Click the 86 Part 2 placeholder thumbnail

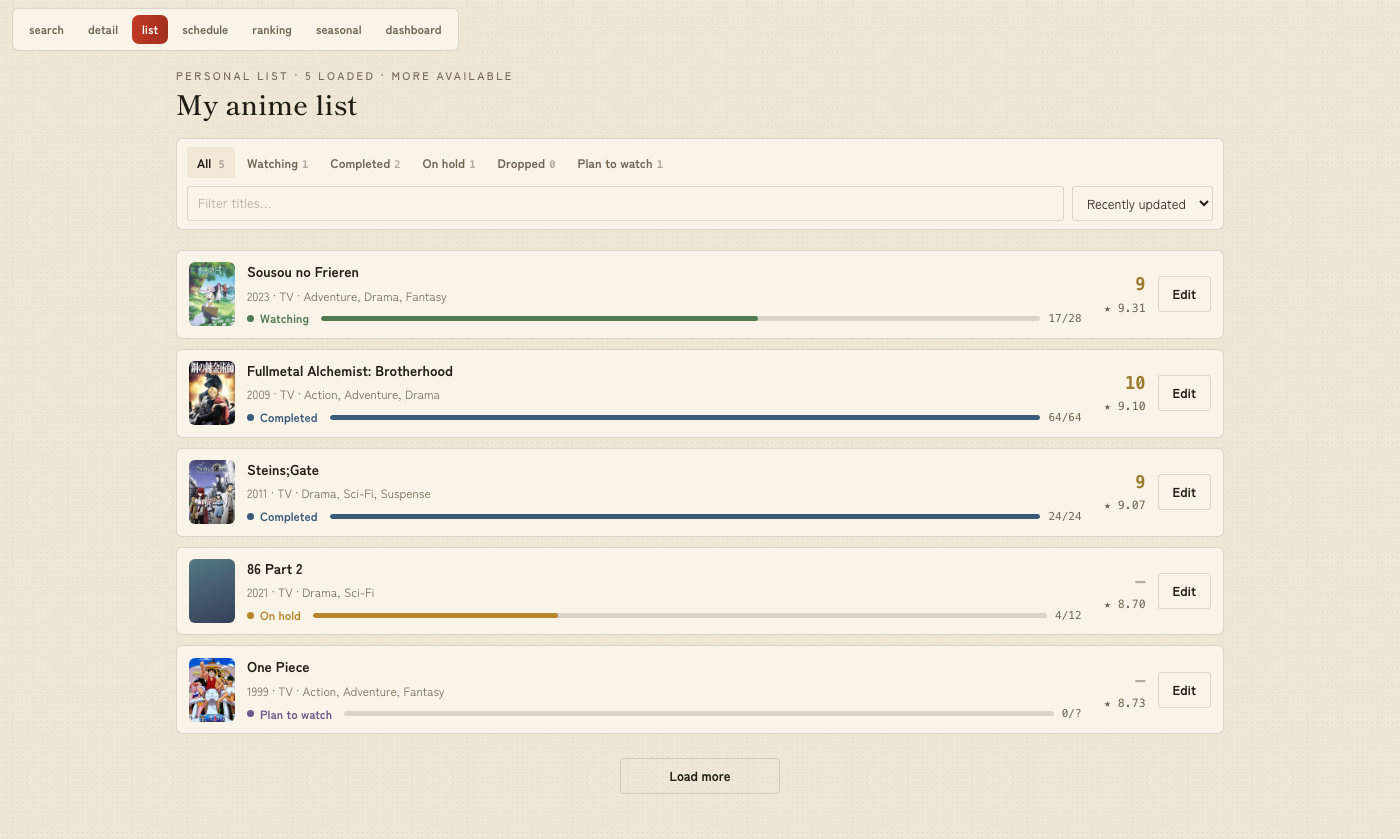[x=212, y=591]
